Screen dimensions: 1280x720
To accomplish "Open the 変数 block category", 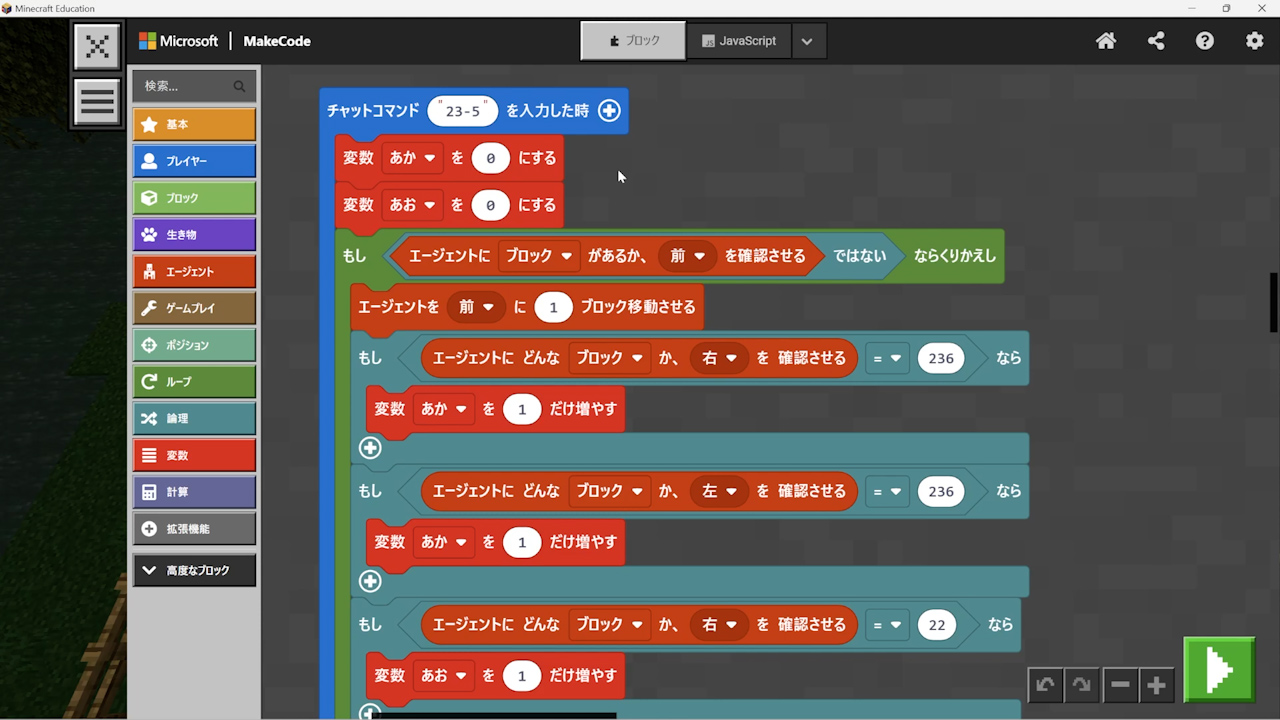I will click(194, 455).
